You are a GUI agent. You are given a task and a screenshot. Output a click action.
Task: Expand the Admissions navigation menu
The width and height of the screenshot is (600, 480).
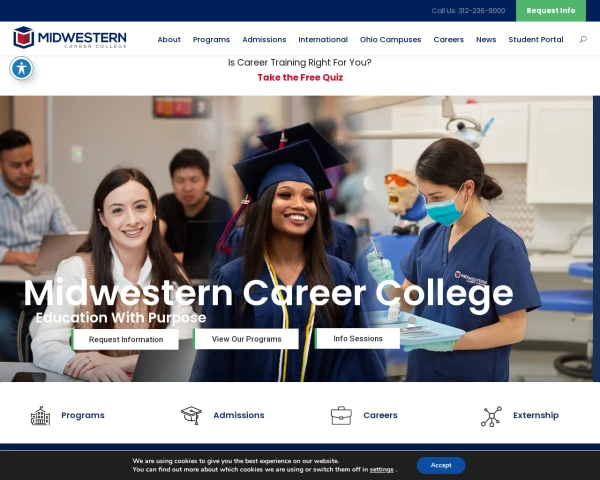coord(264,39)
